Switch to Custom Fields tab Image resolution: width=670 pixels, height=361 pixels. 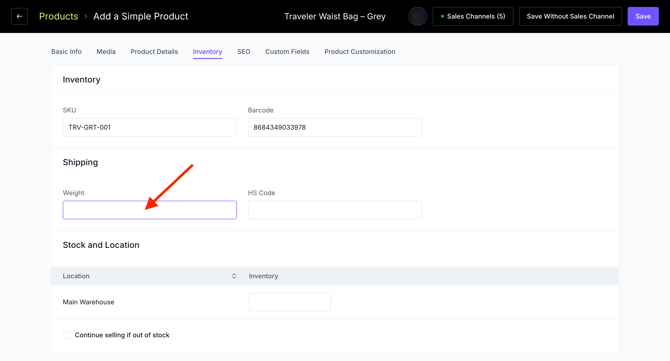point(287,52)
